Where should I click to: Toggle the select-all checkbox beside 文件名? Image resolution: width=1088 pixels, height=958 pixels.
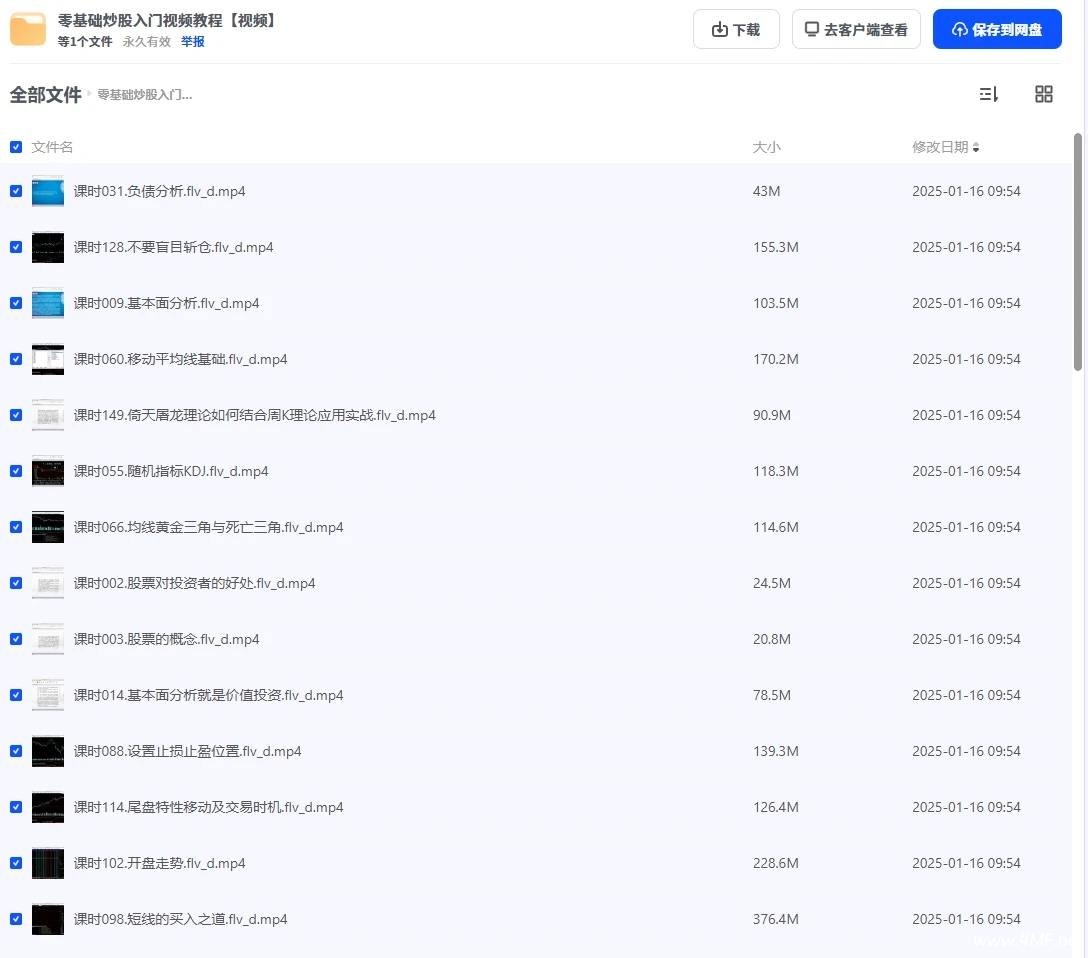coord(16,147)
